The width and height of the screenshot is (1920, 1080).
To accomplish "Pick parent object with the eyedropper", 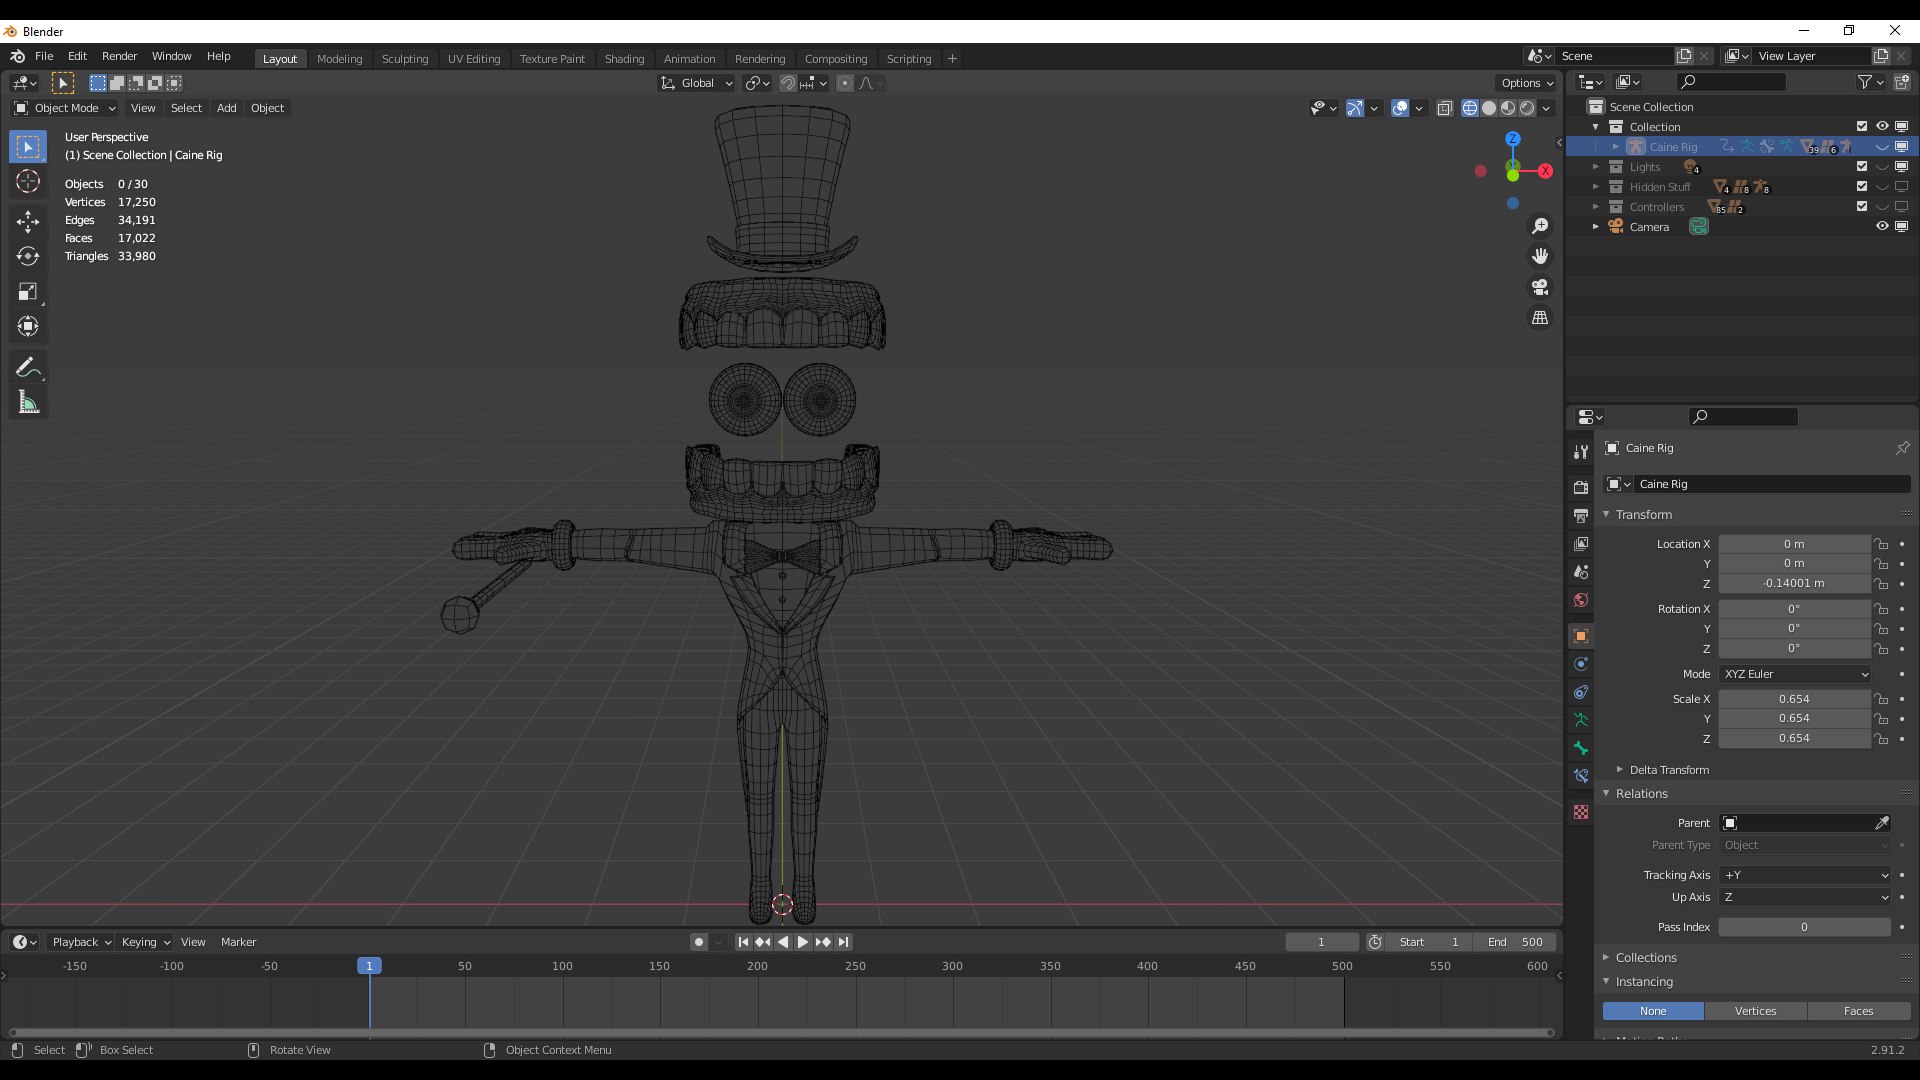I will pyautogui.click(x=1882, y=823).
